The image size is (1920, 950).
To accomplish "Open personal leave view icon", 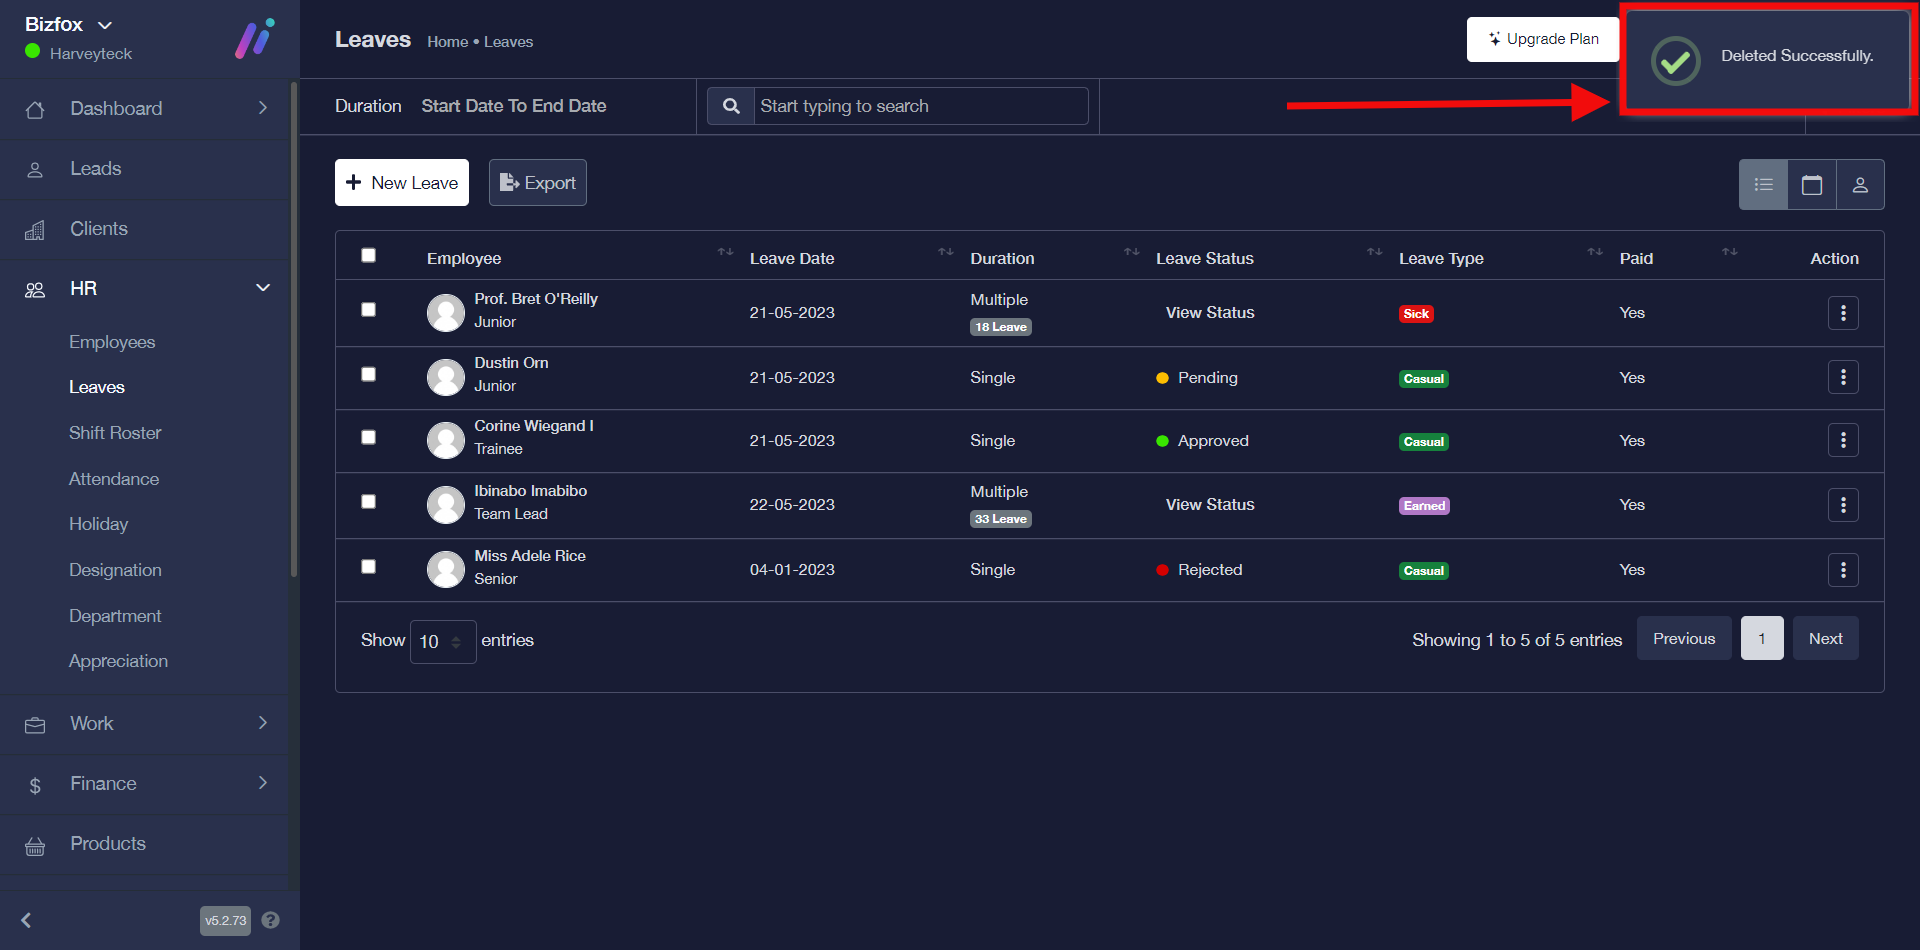I will [x=1859, y=185].
